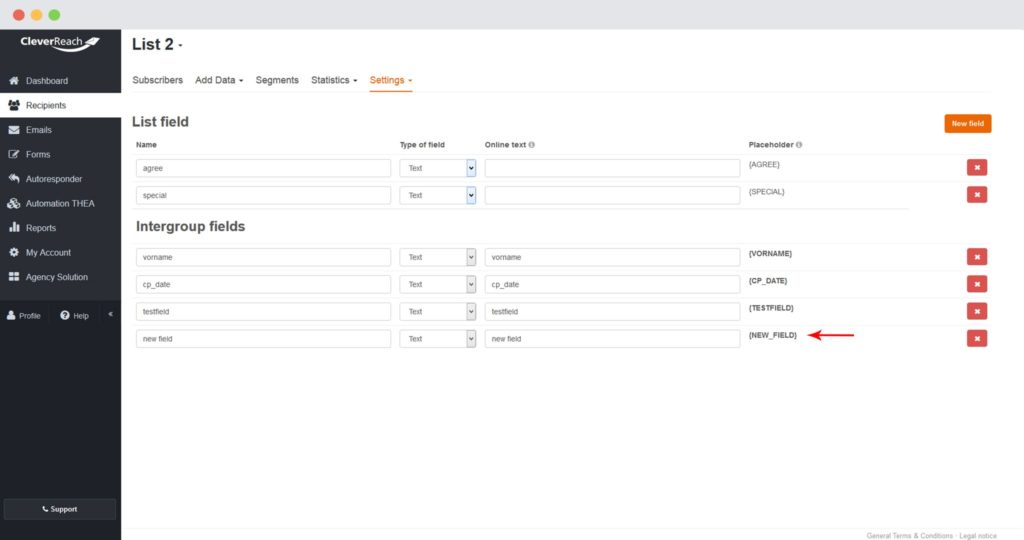Click the Profile user icon
This screenshot has width=1024, height=540.
pyautogui.click(x=11, y=315)
